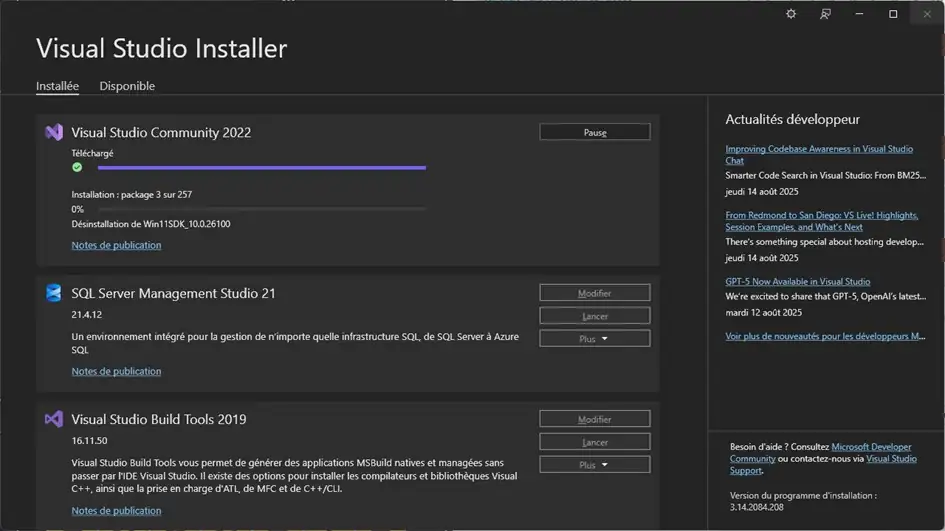This screenshot has width=945, height=531.
Task: Click the SQL Server Management Studio 21 title
Action: tap(174, 293)
